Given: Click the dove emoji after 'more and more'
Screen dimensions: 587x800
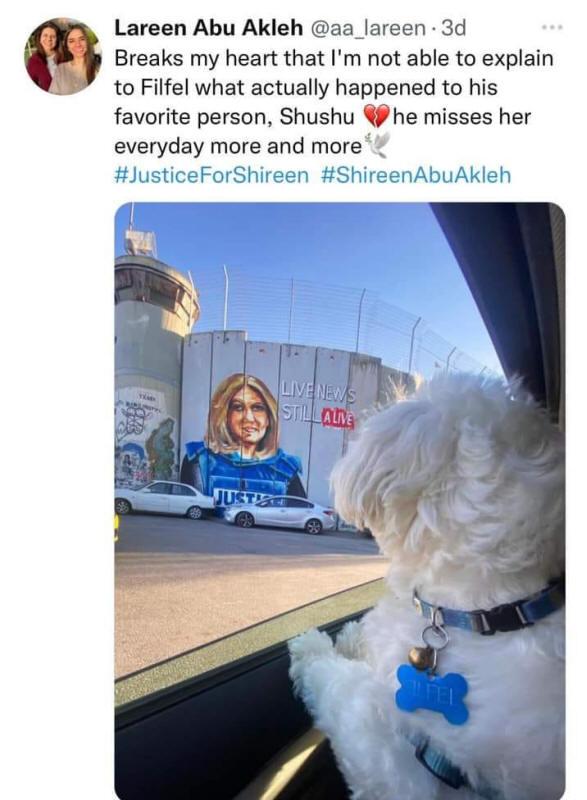Looking at the screenshot, I should (x=376, y=145).
